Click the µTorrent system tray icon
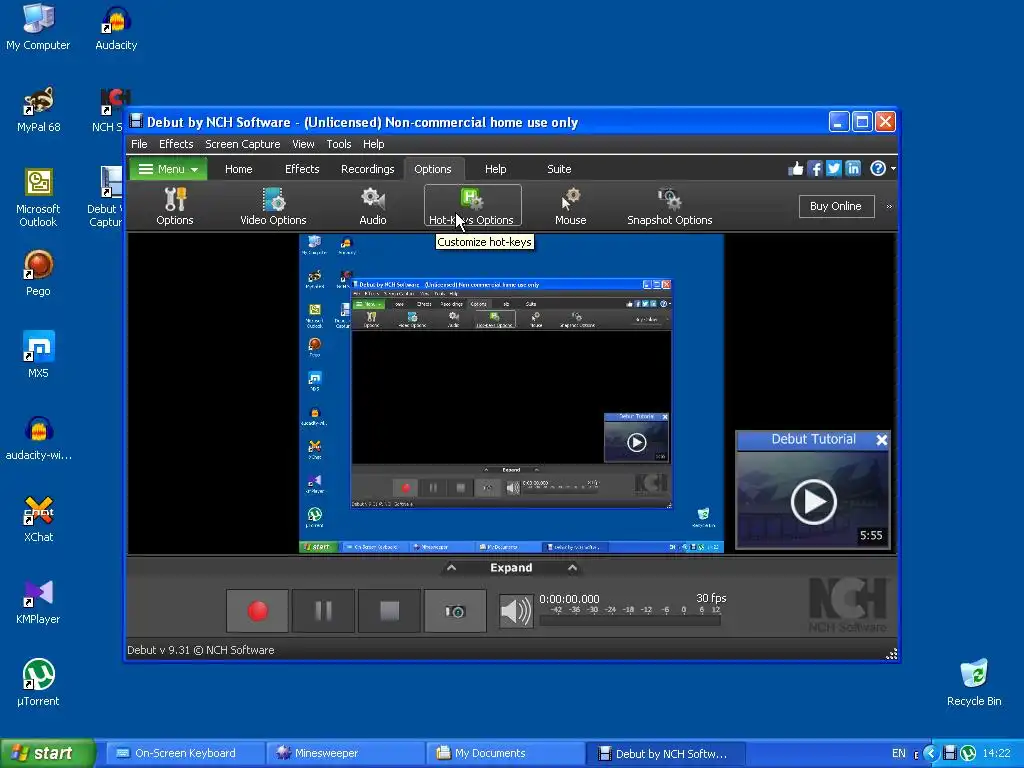 968,754
